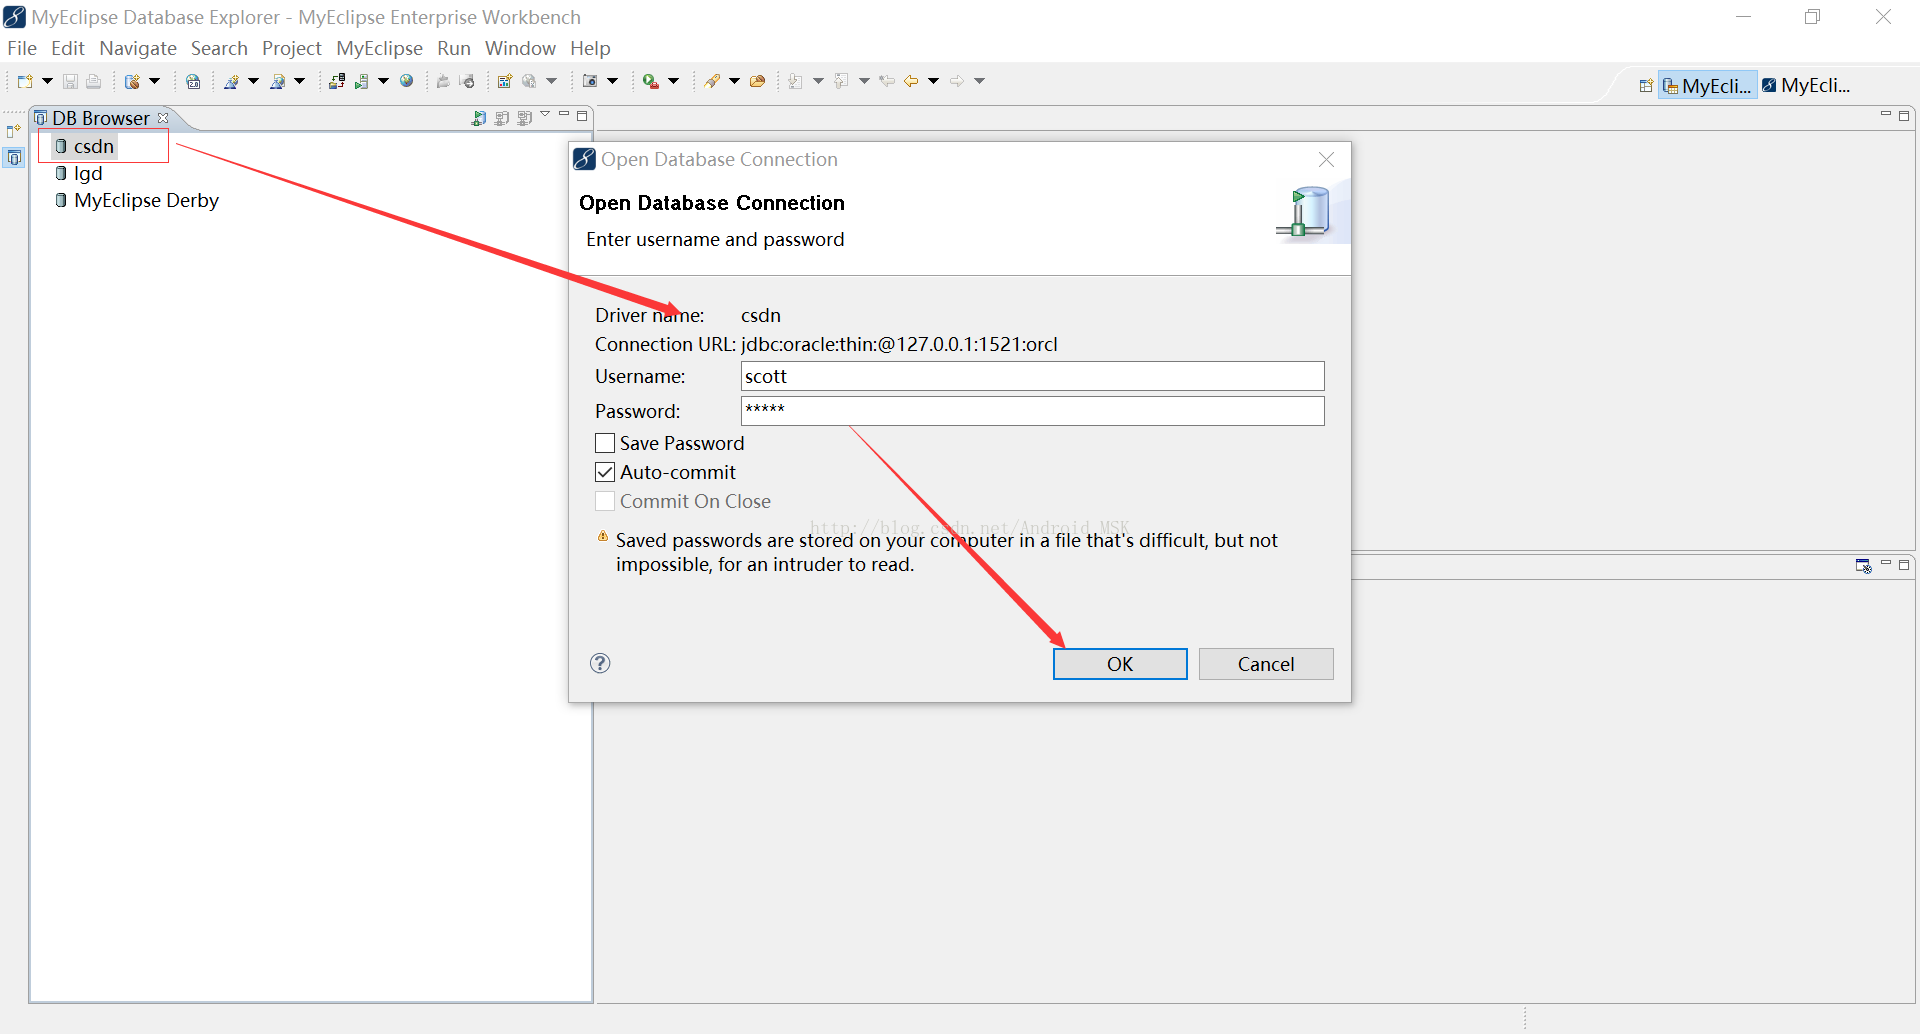This screenshot has height=1034, width=1920.
Task: Click the camera snapshot toolbar icon
Action: (590, 82)
